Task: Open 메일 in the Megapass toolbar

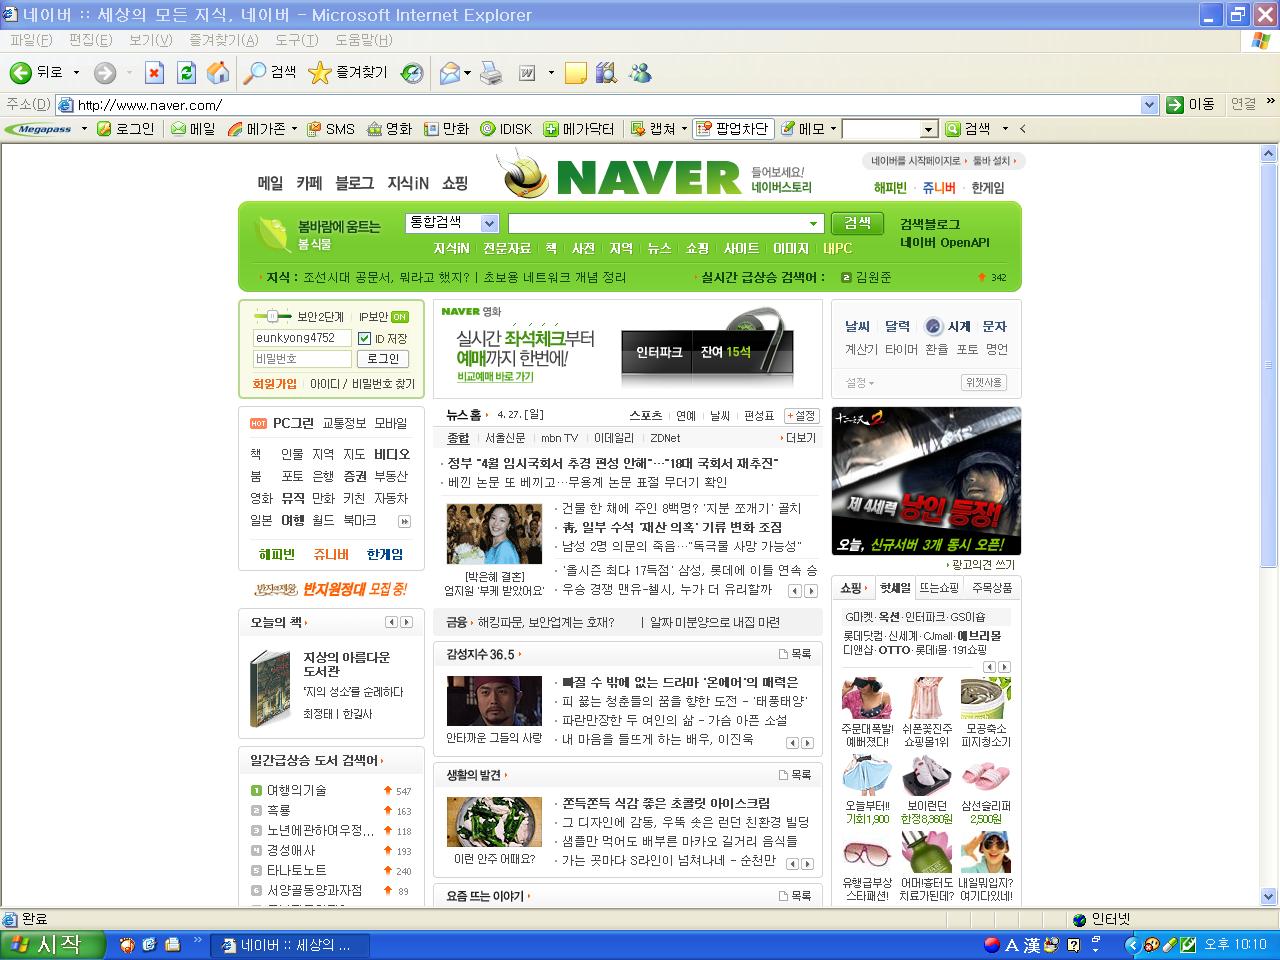Action: (x=193, y=129)
